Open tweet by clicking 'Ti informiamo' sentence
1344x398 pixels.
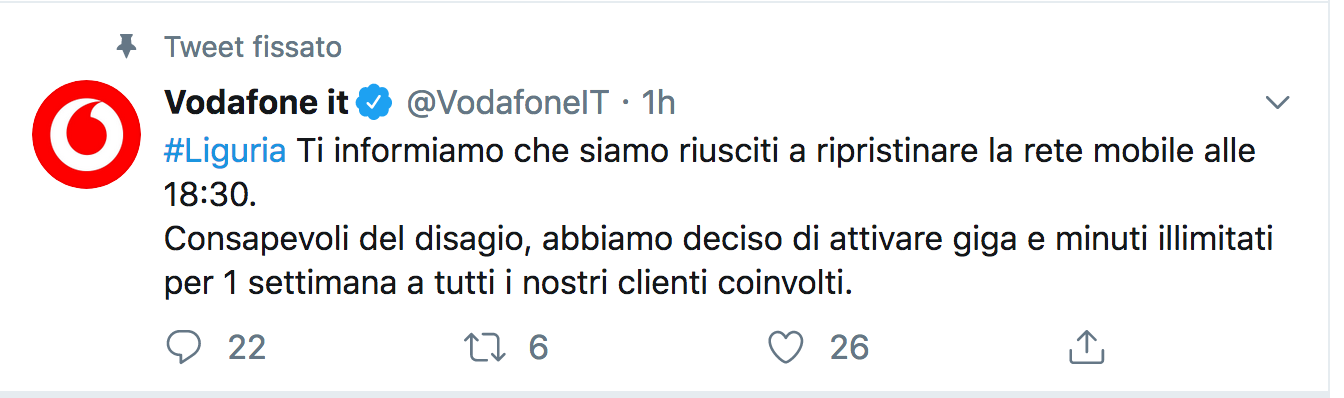[x=774, y=151]
